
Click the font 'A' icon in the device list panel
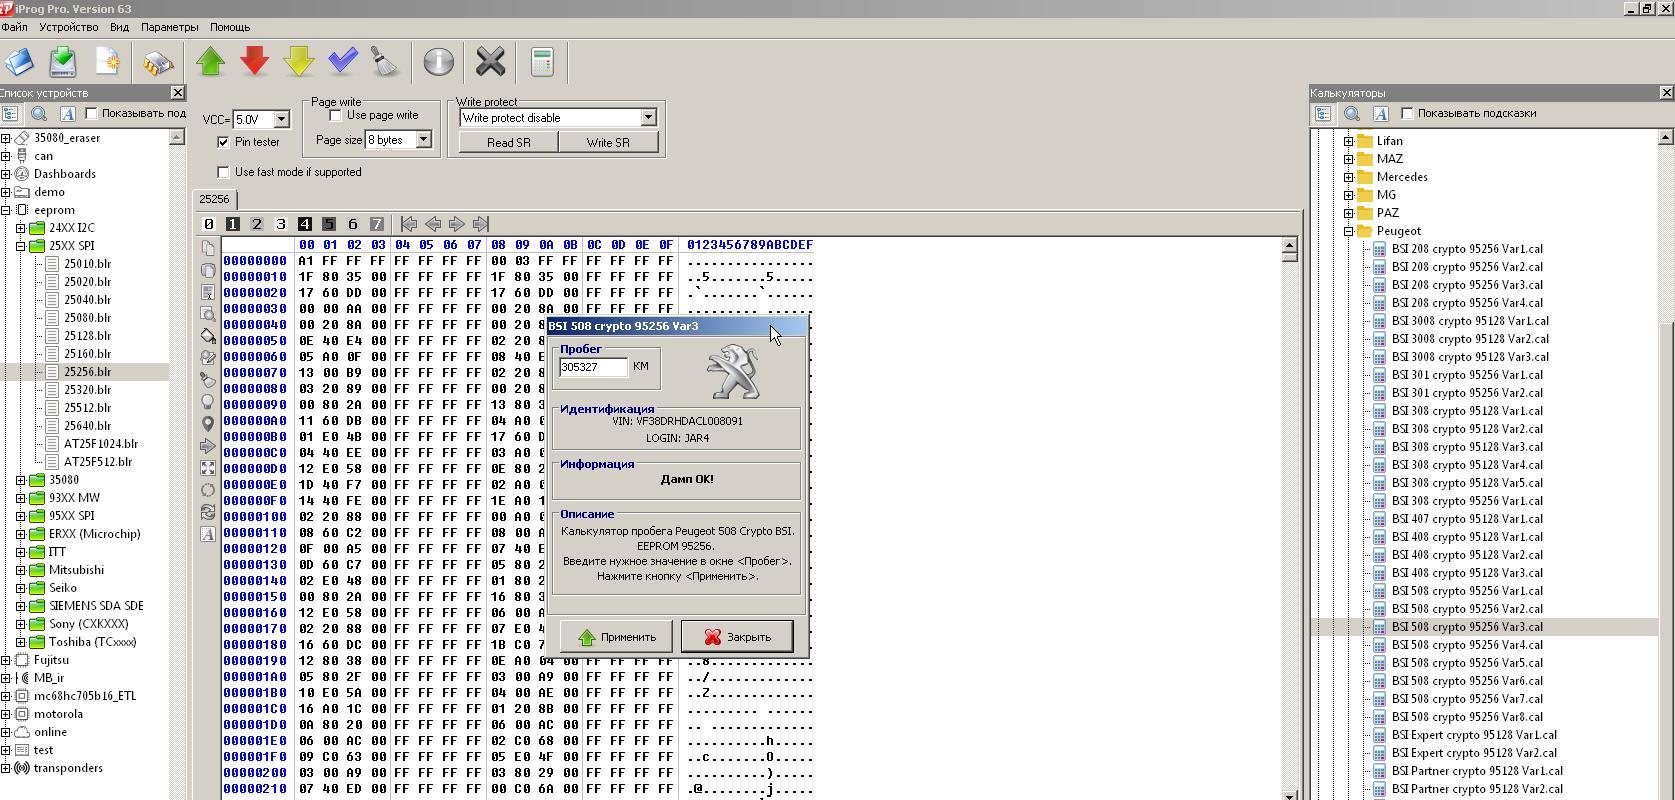click(x=67, y=114)
